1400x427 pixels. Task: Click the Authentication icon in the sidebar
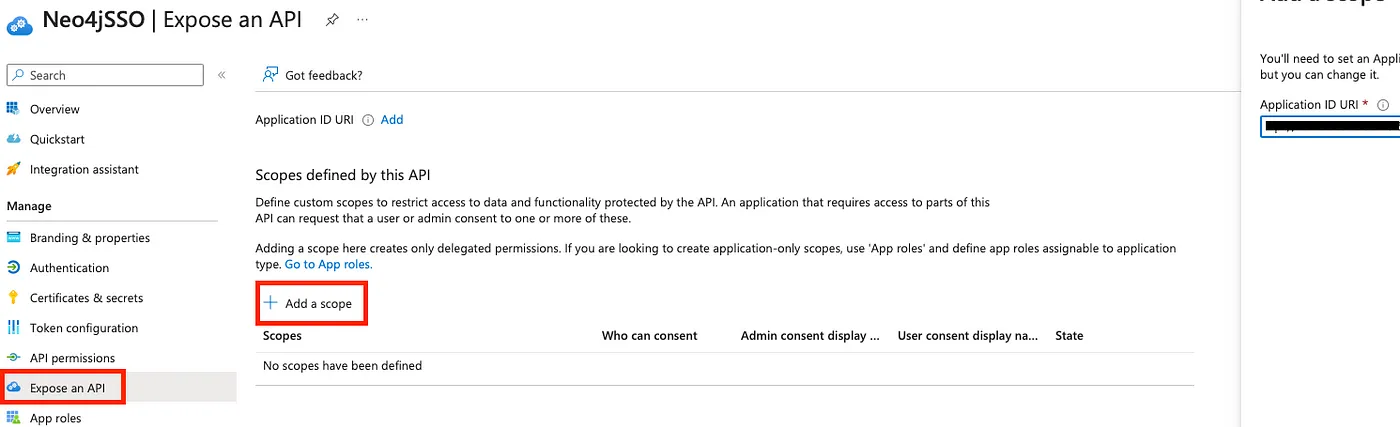pyautogui.click(x=13, y=268)
